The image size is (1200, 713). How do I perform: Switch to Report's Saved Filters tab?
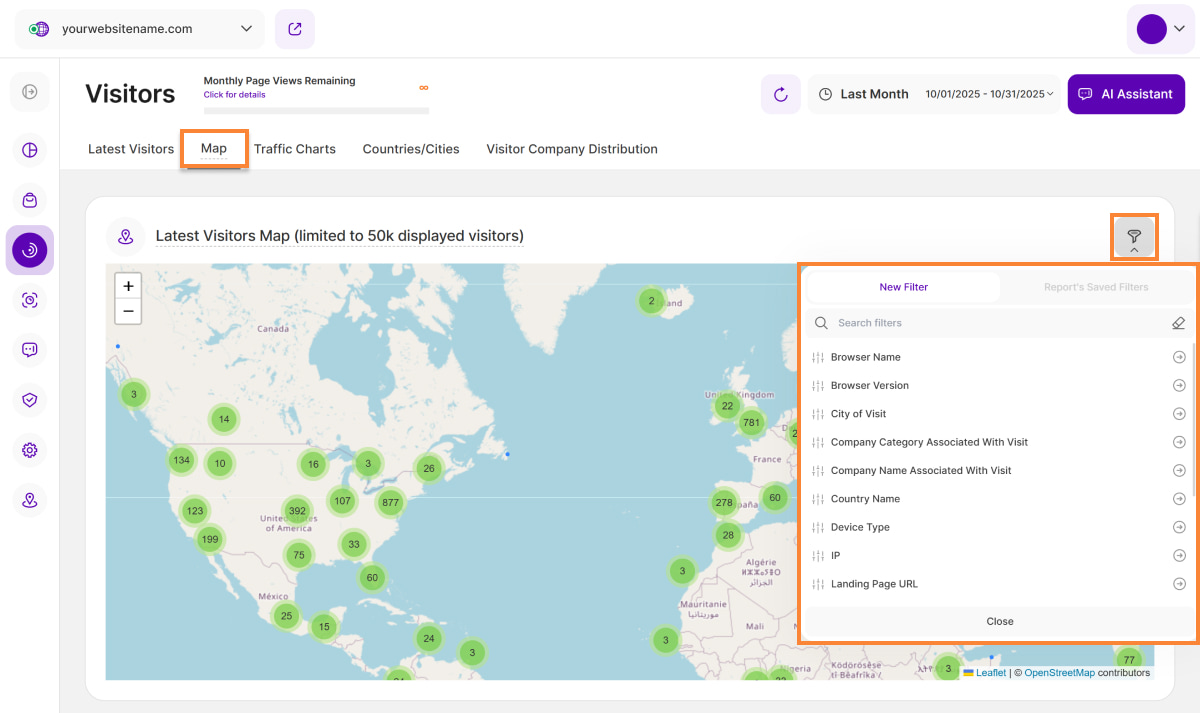(1096, 287)
